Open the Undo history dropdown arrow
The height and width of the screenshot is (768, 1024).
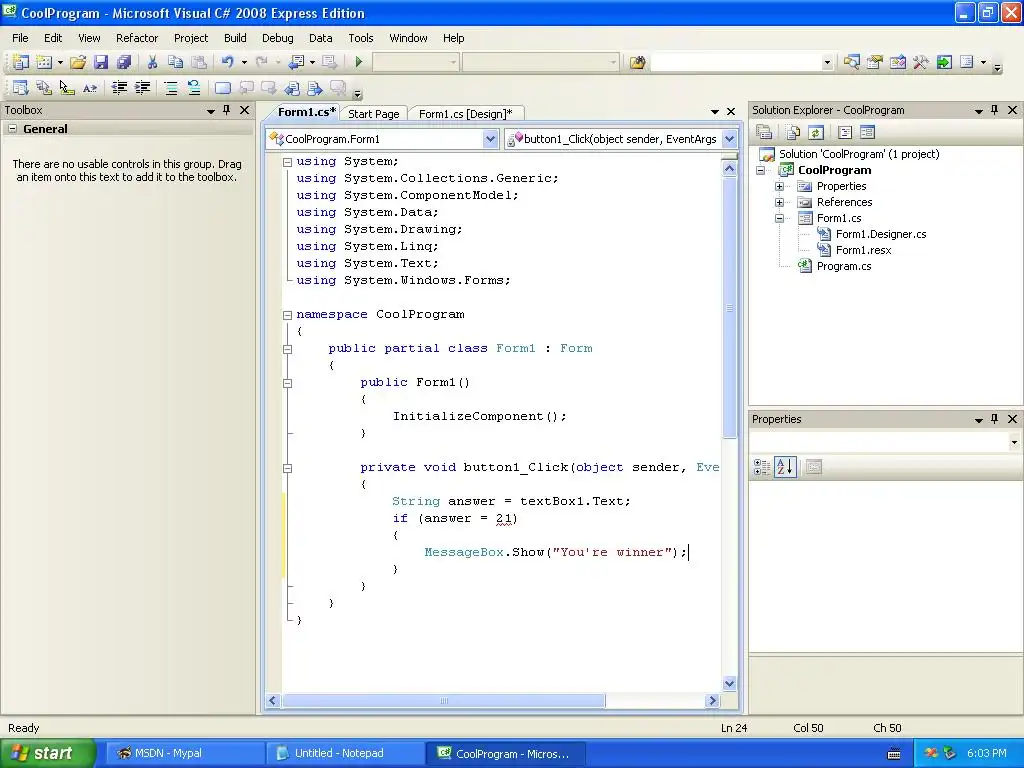[x=244, y=62]
